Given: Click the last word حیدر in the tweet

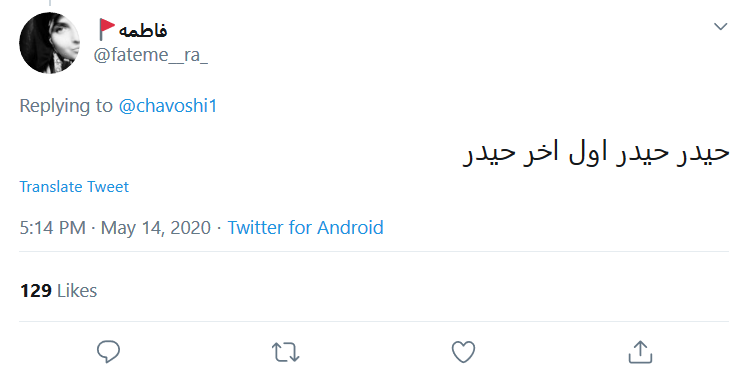Looking at the screenshot, I should 488,154.
